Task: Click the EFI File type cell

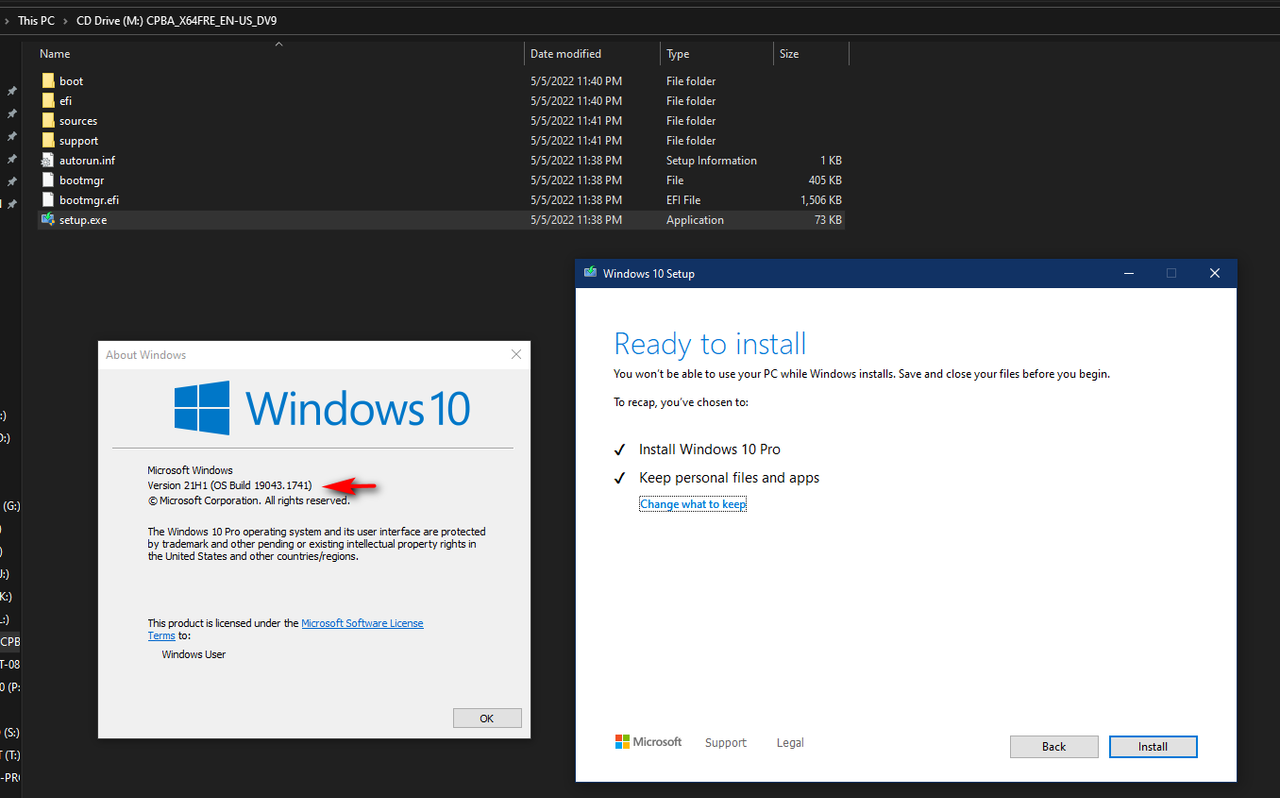Action: click(684, 200)
